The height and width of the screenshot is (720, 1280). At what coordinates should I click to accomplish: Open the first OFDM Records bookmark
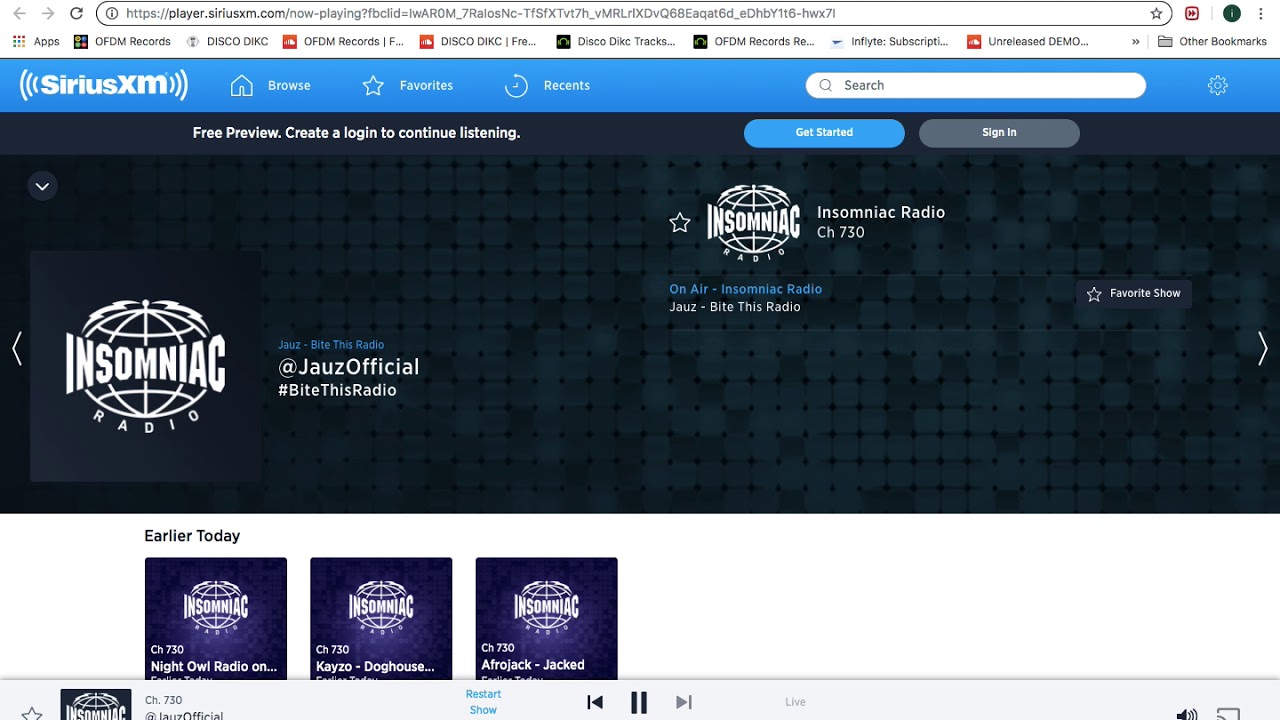click(x=122, y=42)
